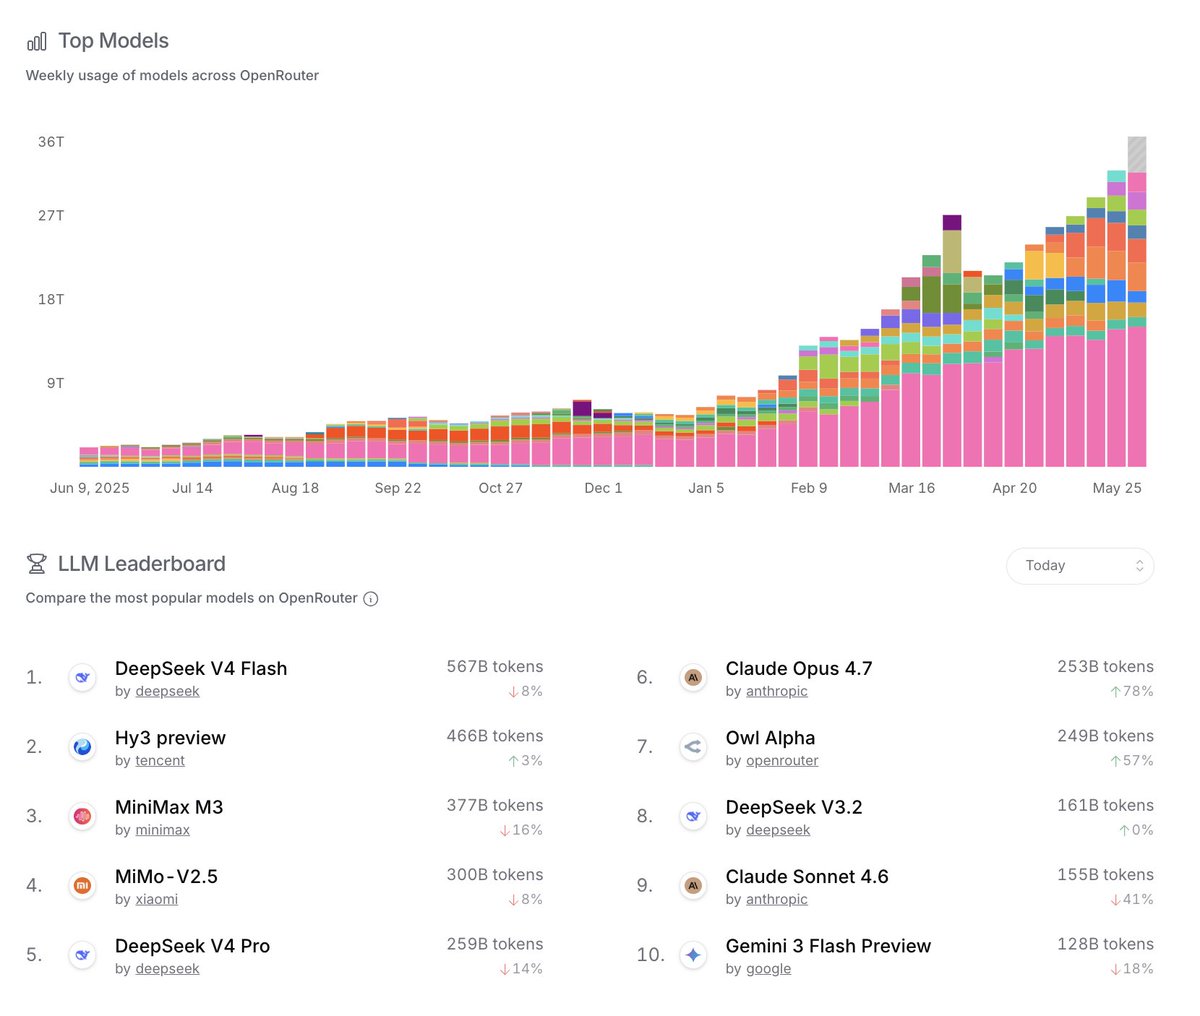The width and height of the screenshot is (1200, 1016).
Task: Click the 377B tokens value
Action: point(495,805)
